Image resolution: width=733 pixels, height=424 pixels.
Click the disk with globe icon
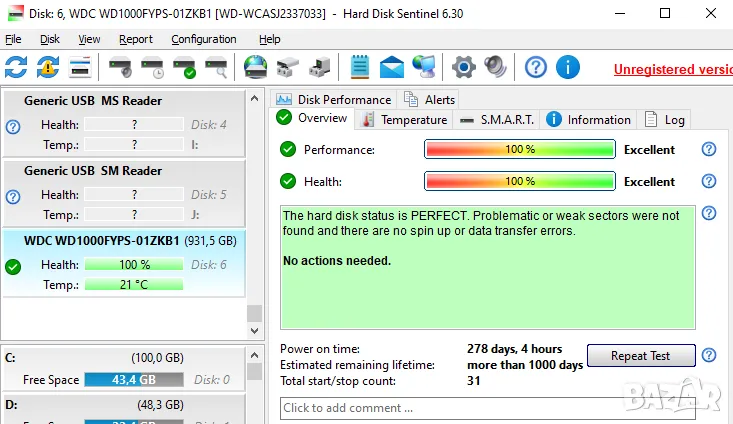point(256,67)
